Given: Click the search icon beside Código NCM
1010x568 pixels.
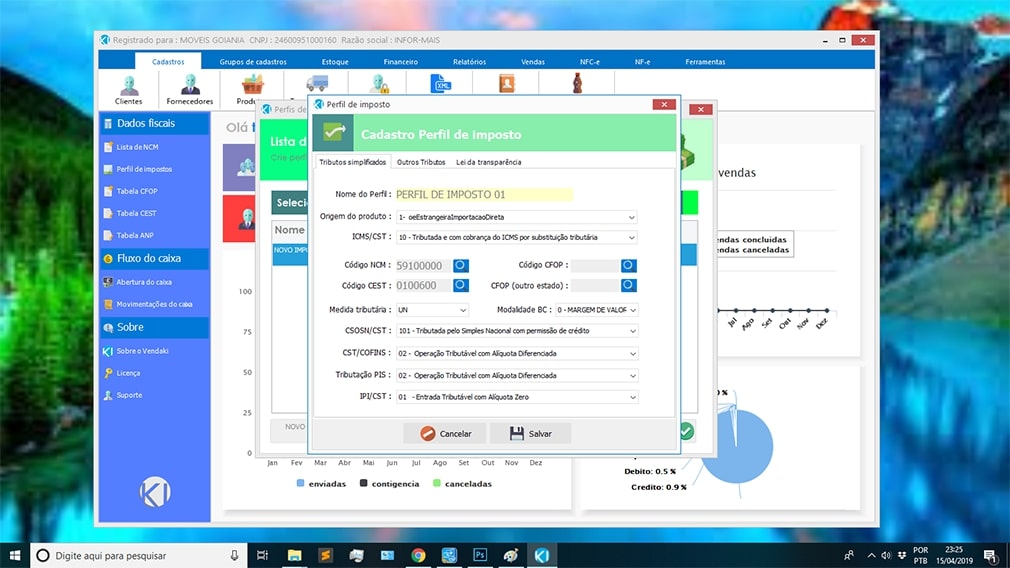Looking at the screenshot, I should point(461,266).
